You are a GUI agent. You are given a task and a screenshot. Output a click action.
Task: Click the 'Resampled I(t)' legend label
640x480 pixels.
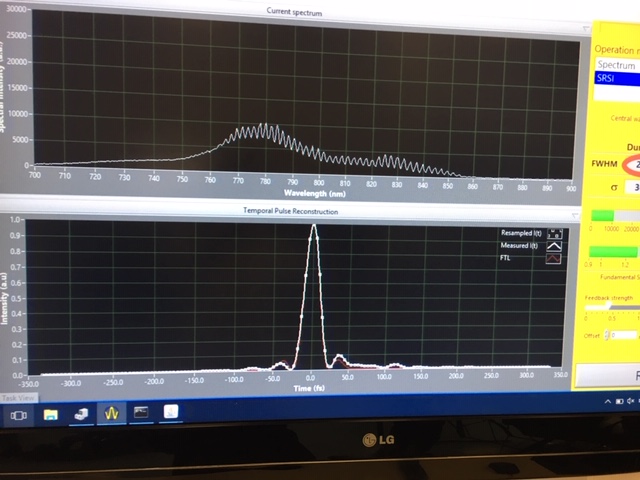pyautogui.click(x=521, y=233)
